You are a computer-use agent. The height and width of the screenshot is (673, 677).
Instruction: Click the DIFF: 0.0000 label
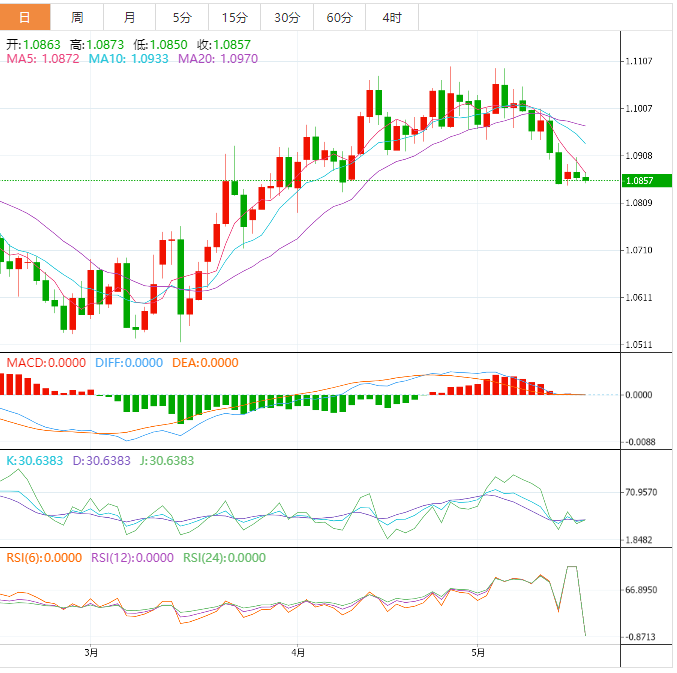(131, 362)
